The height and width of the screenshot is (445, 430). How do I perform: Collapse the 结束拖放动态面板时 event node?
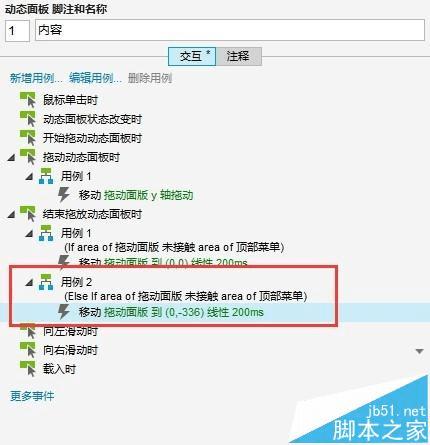click(11, 214)
